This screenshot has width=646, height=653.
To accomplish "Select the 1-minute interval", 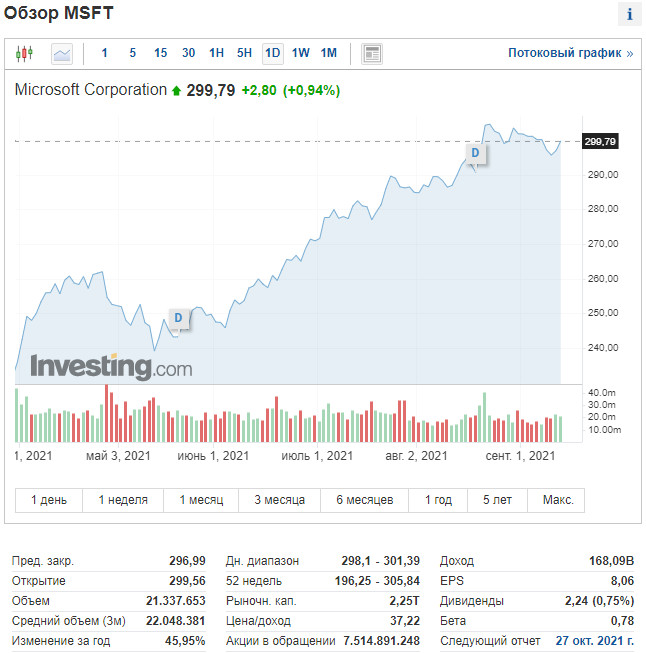I will pyautogui.click(x=104, y=53).
